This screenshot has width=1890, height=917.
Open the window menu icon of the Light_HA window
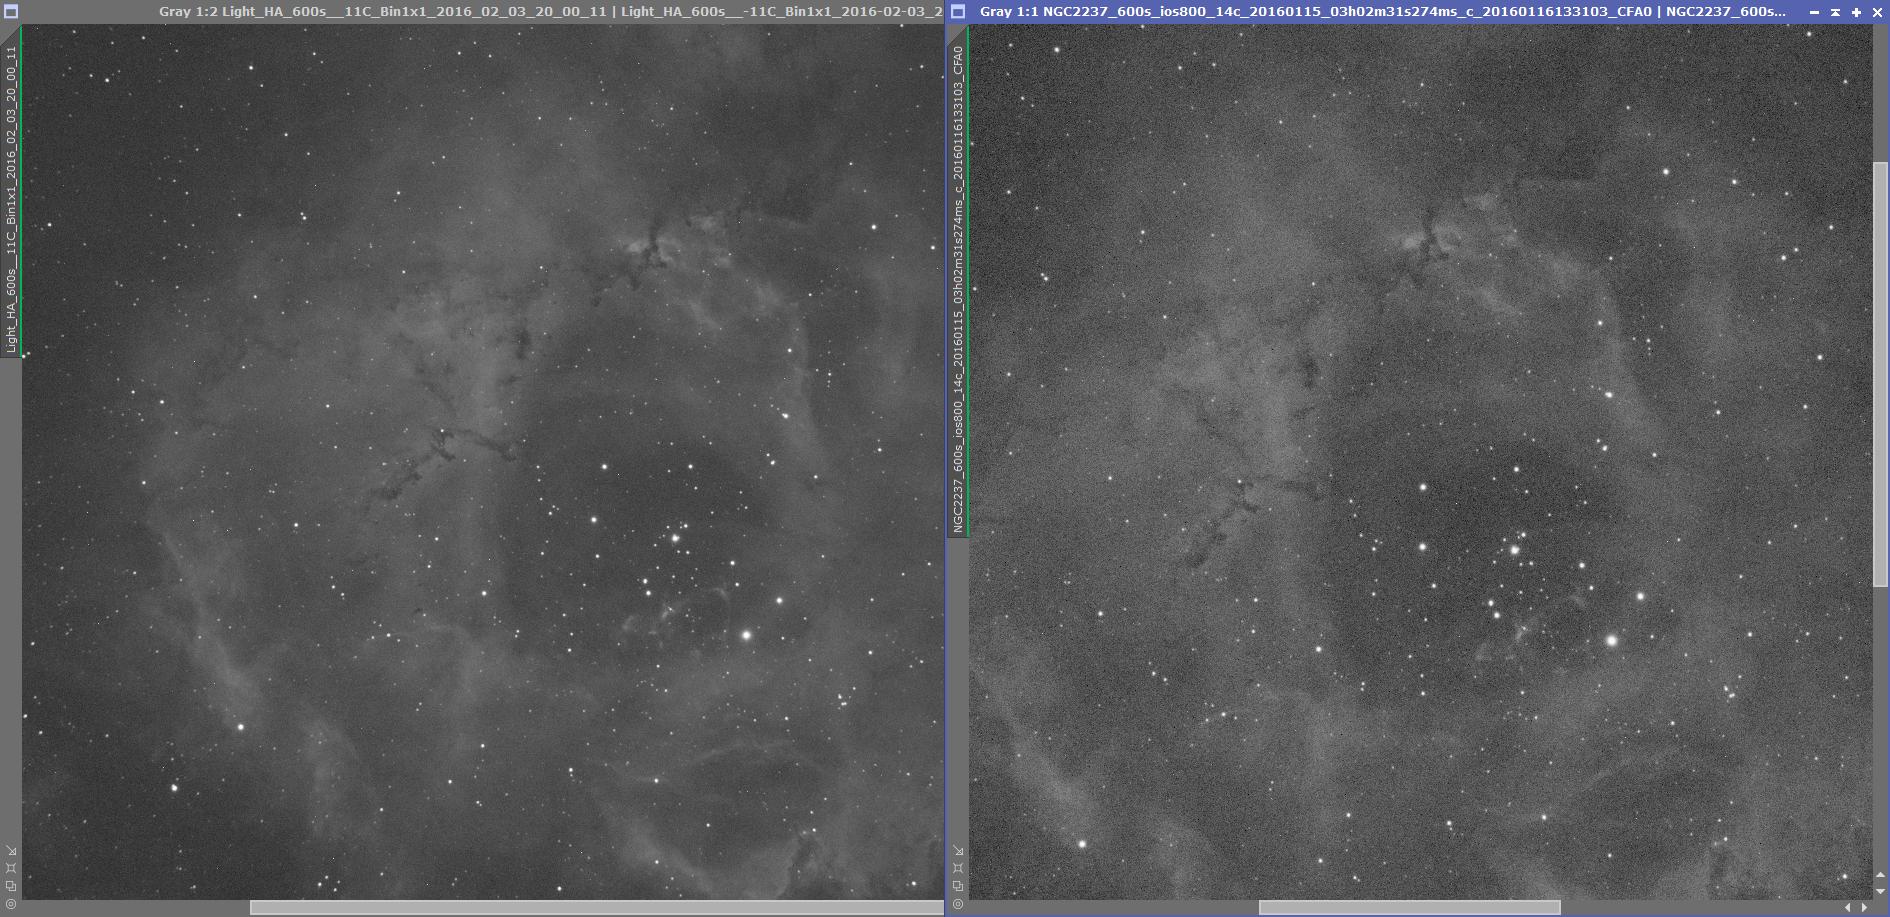[11, 11]
